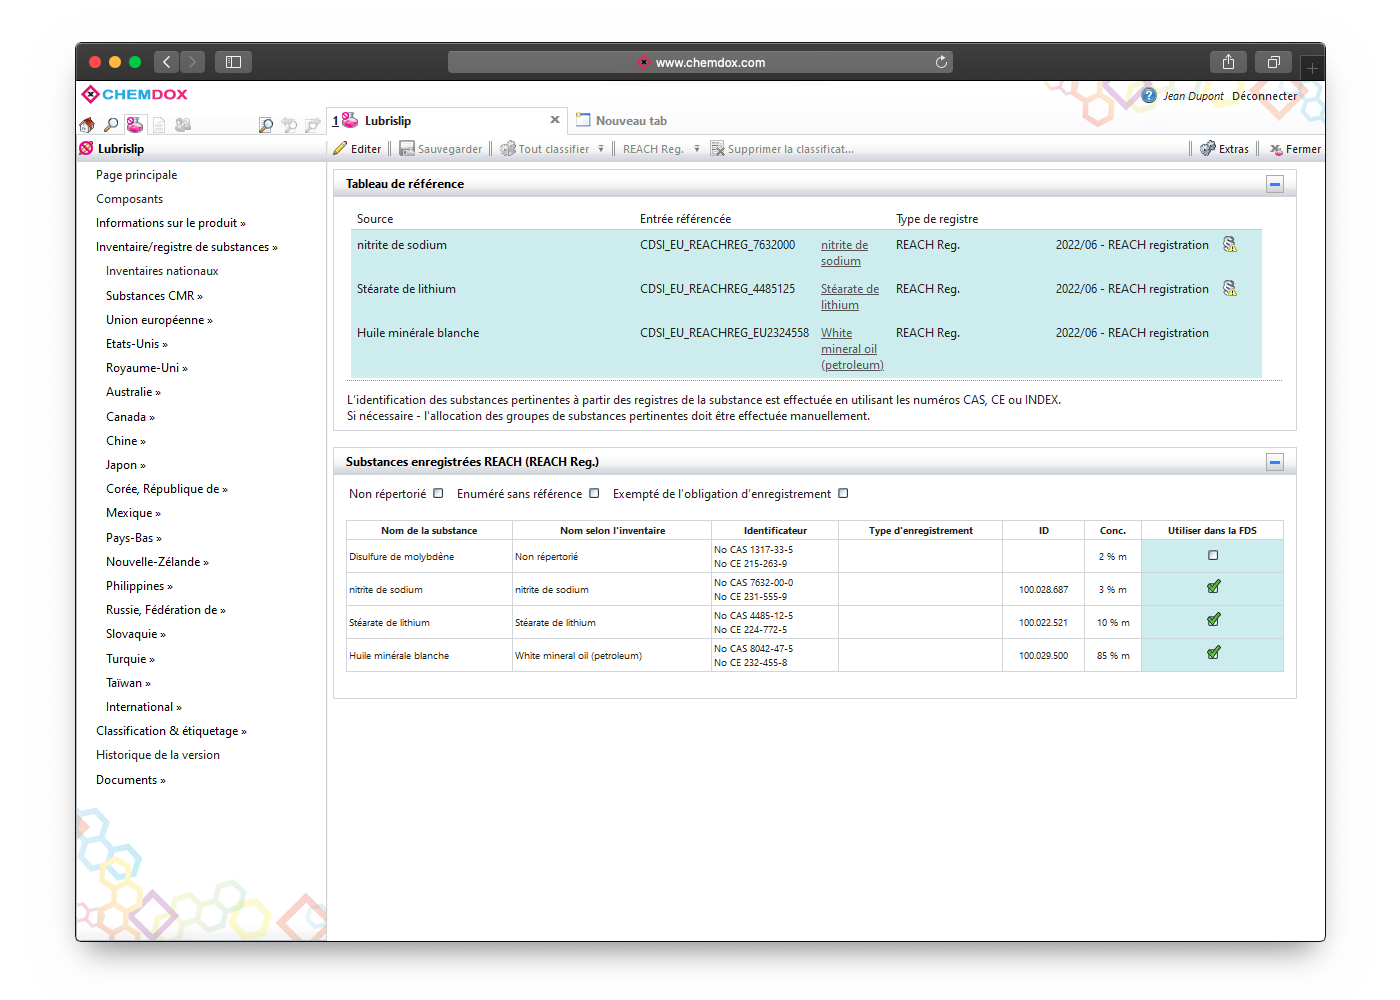Expand Royaume-Uni submenu

tap(147, 368)
